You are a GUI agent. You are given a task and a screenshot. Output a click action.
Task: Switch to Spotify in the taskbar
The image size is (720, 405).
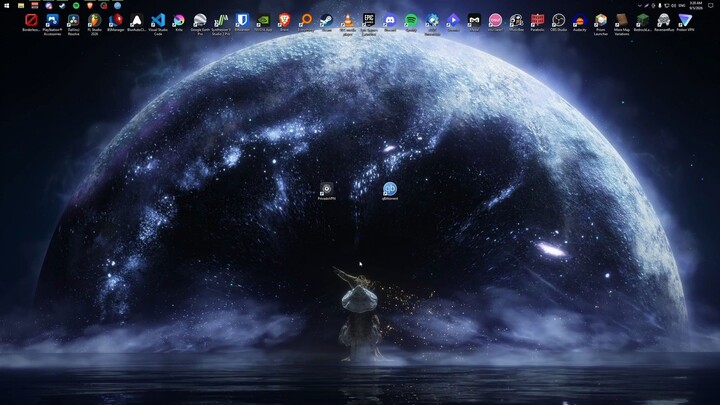click(76, 6)
